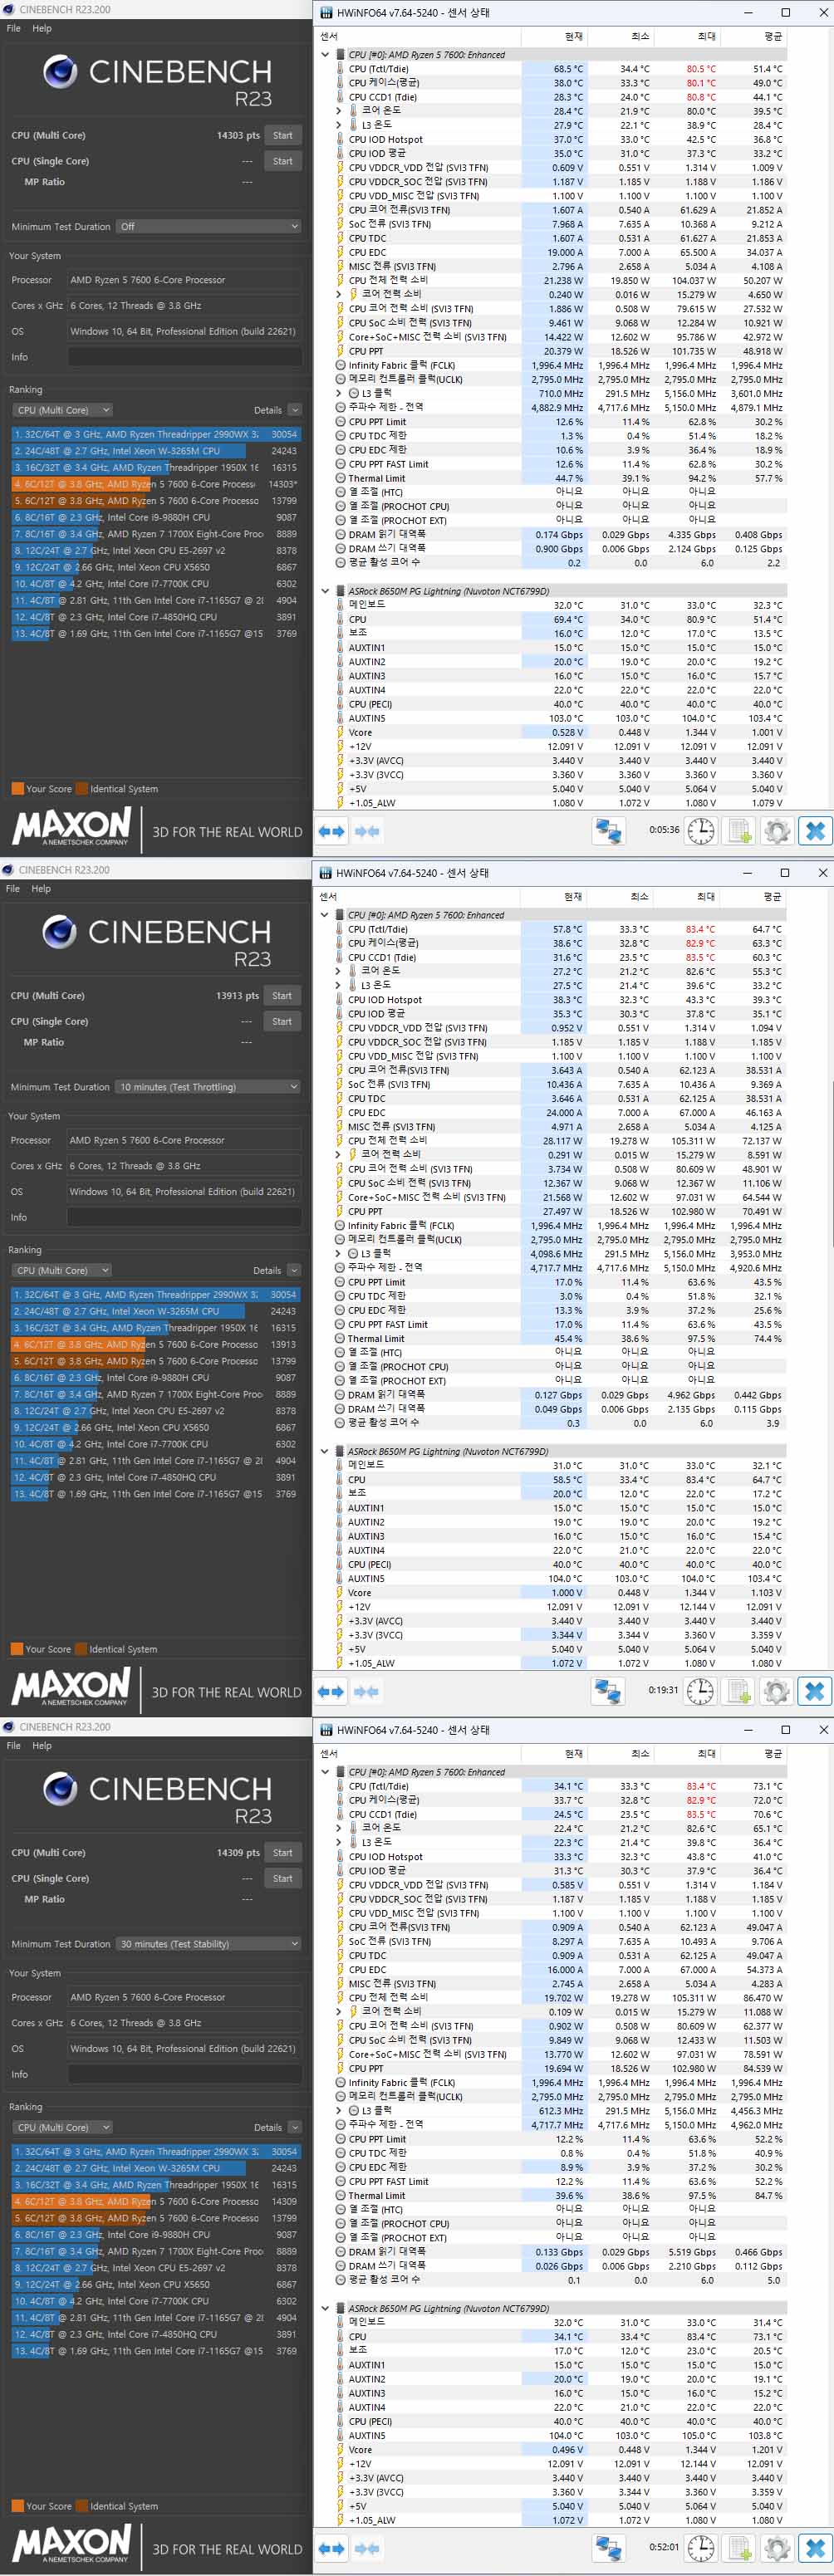
Task: Open Help menu in Cinebench scoring 14303 pts
Action: tap(42, 28)
